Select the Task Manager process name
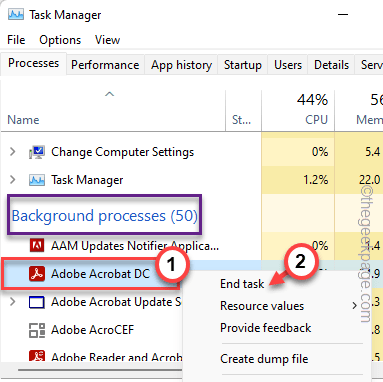 click(x=87, y=180)
